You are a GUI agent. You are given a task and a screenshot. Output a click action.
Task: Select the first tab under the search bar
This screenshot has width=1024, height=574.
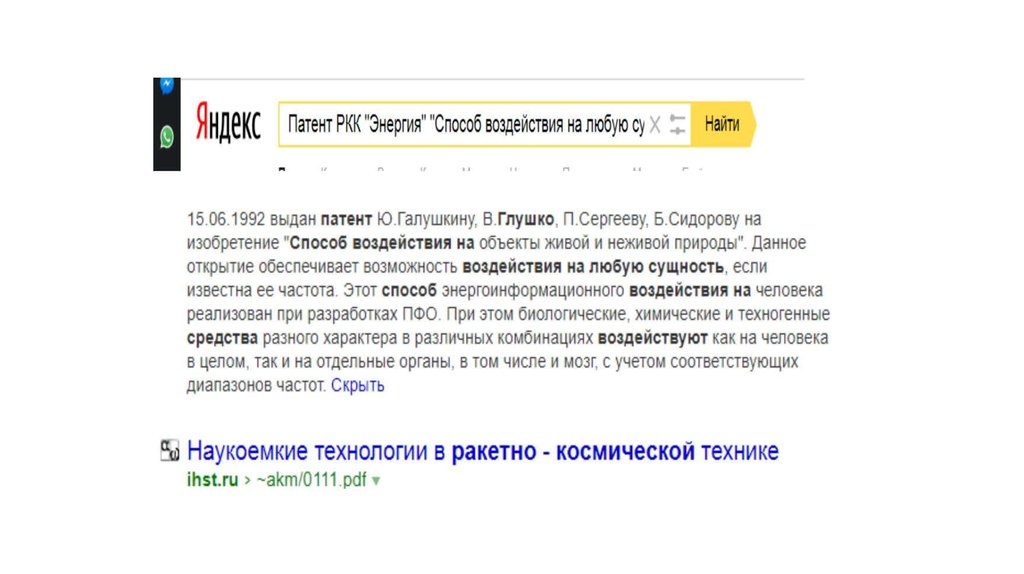pyautogui.click(x=285, y=168)
